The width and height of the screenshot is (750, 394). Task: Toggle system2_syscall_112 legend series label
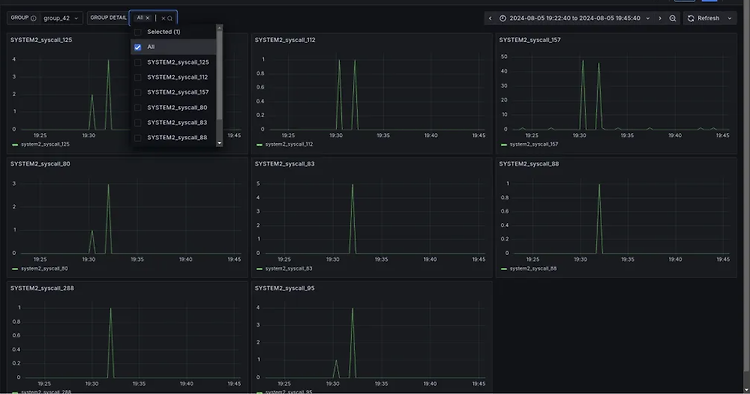coord(289,144)
